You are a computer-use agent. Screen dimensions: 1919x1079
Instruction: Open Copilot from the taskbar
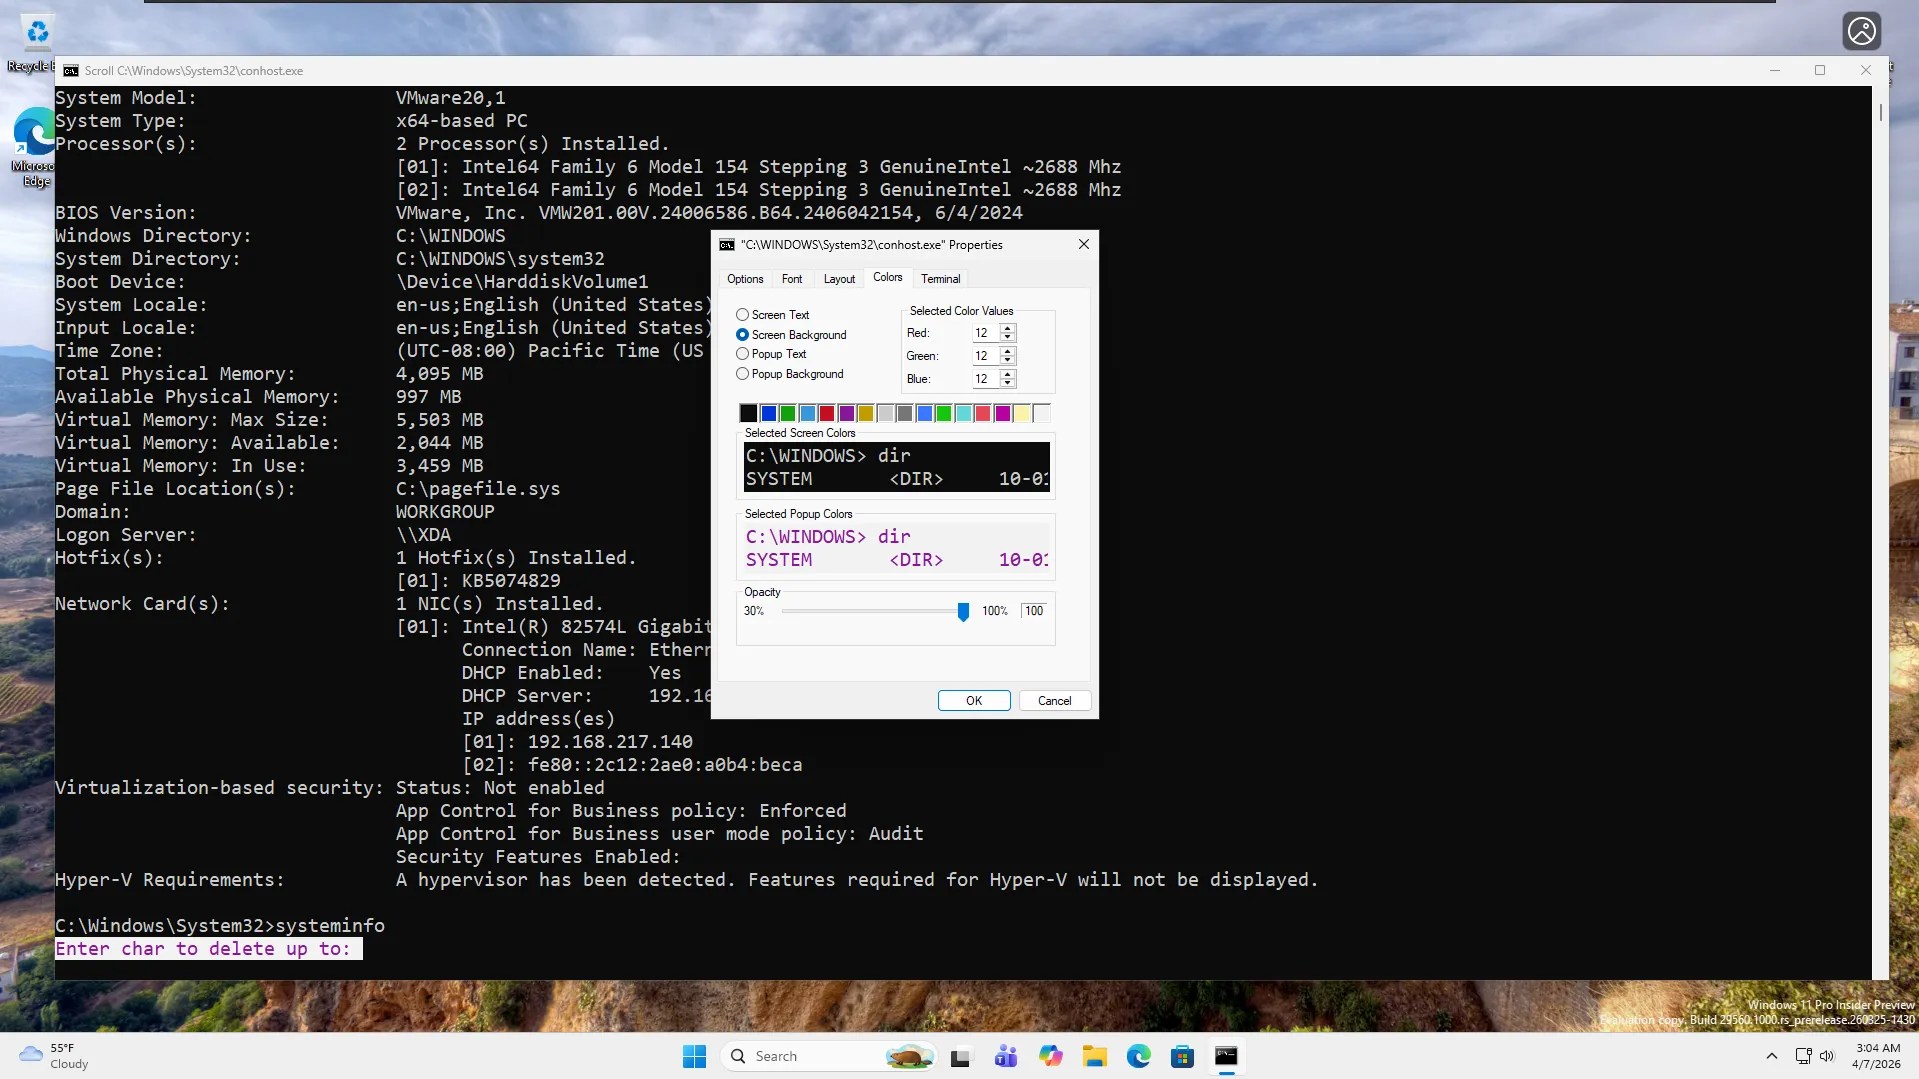(1051, 1055)
